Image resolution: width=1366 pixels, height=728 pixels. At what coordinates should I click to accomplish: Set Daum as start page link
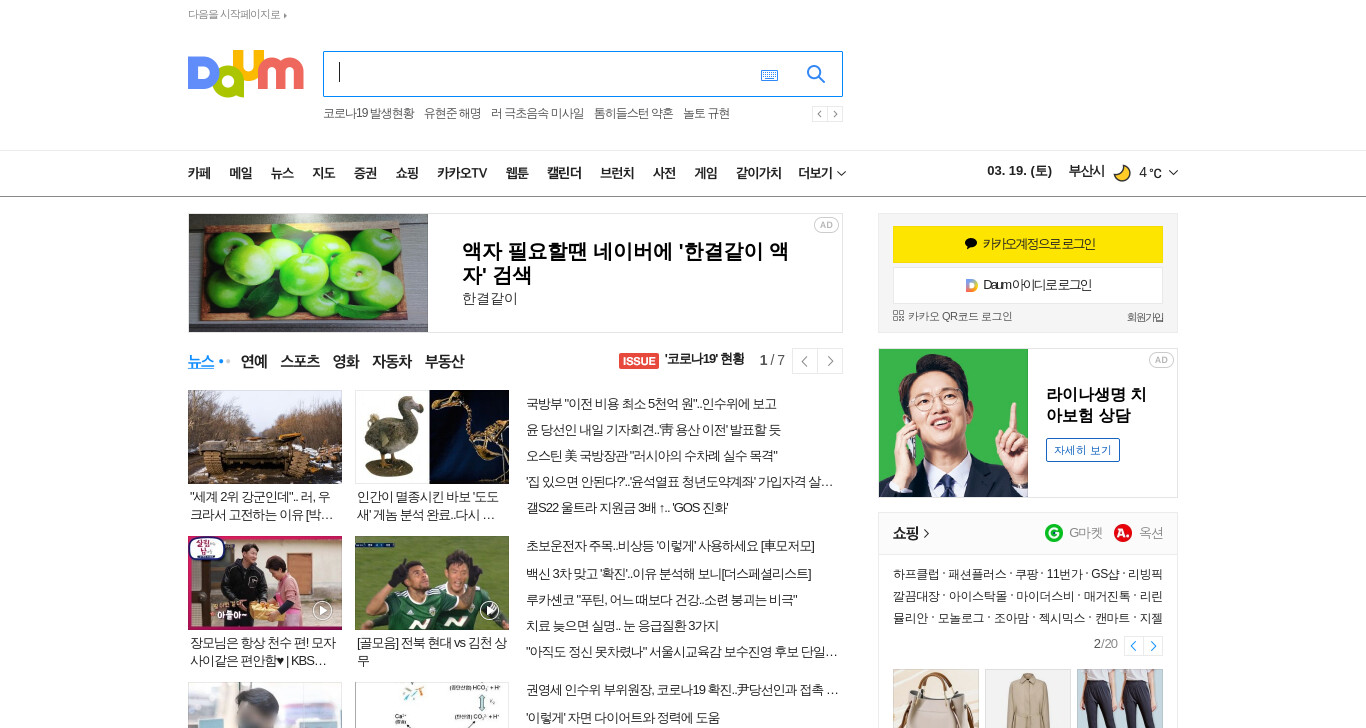237,14
